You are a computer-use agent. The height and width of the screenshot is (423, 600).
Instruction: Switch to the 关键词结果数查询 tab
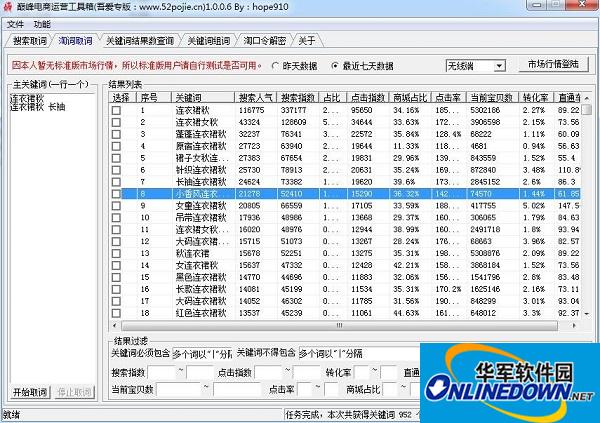coord(140,41)
